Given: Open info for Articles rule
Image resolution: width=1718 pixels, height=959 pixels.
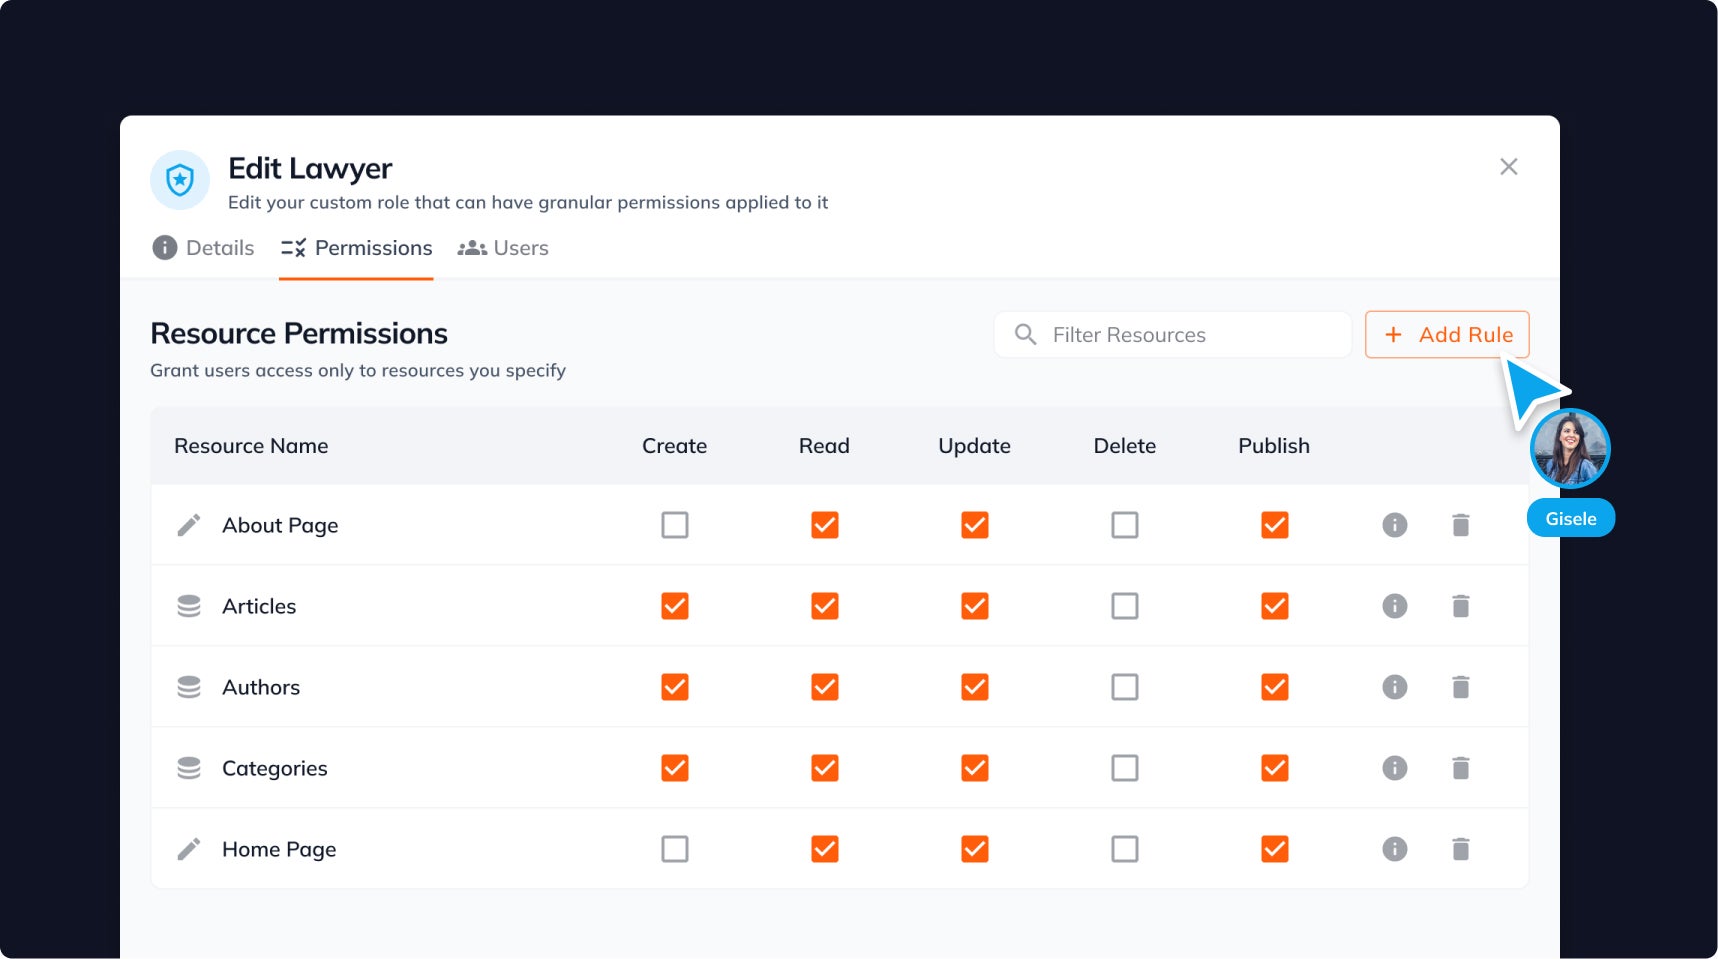Looking at the screenshot, I should coord(1395,606).
